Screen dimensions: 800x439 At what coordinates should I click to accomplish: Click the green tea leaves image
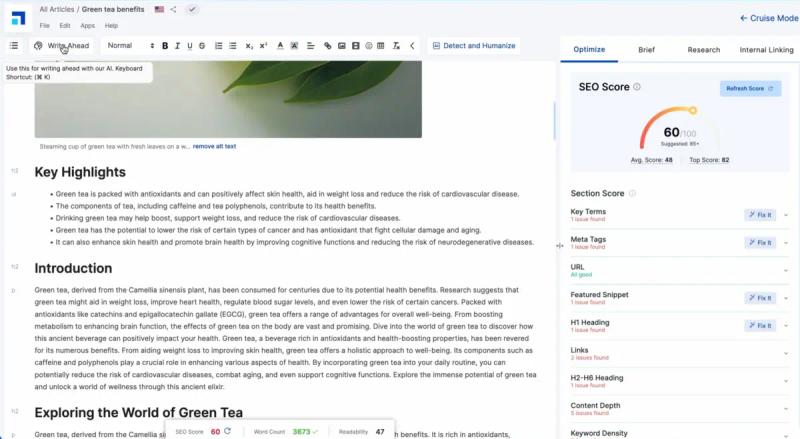(228, 99)
